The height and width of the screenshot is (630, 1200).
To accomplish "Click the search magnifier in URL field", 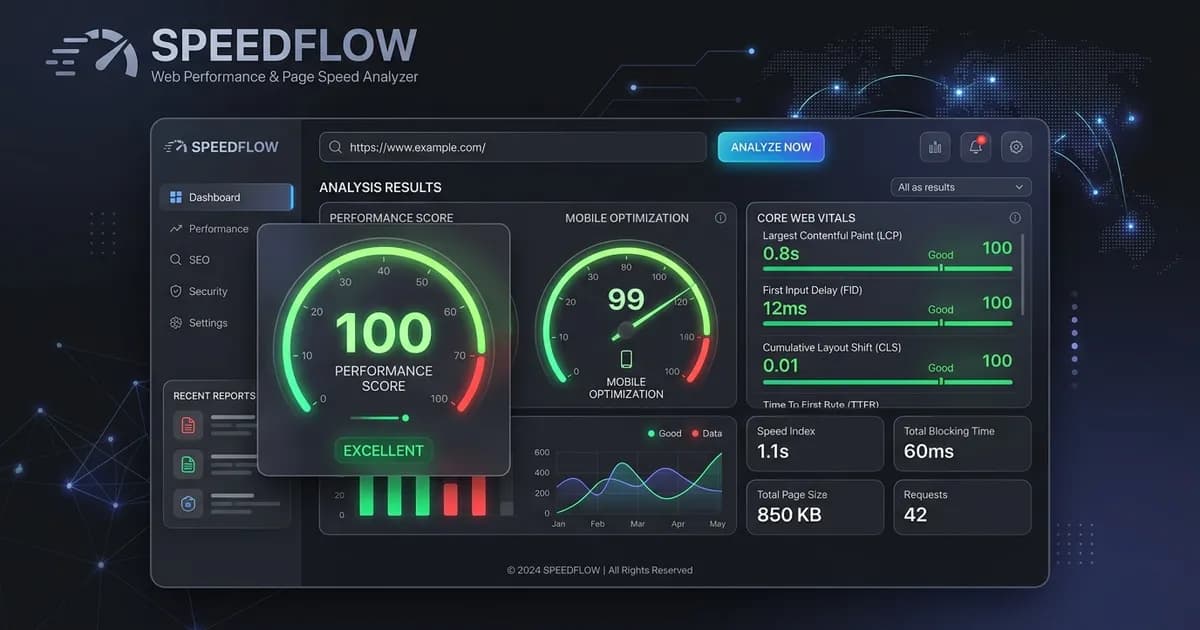I will pos(336,147).
